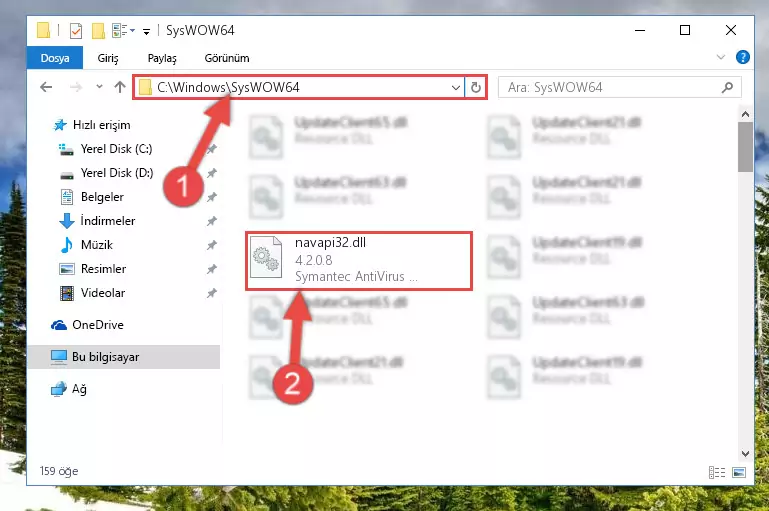Switch to the Paylaş ribbon tab

click(x=162, y=58)
